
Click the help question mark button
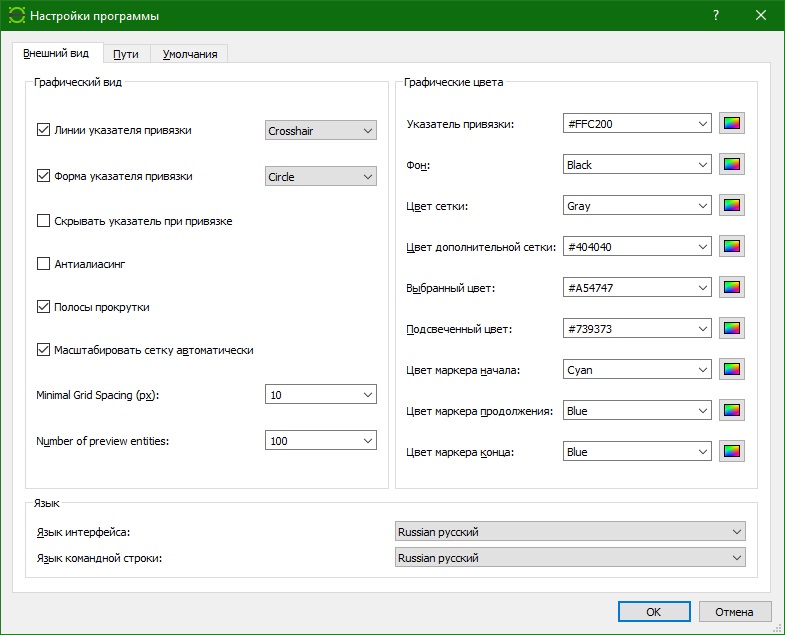(716, 16)
